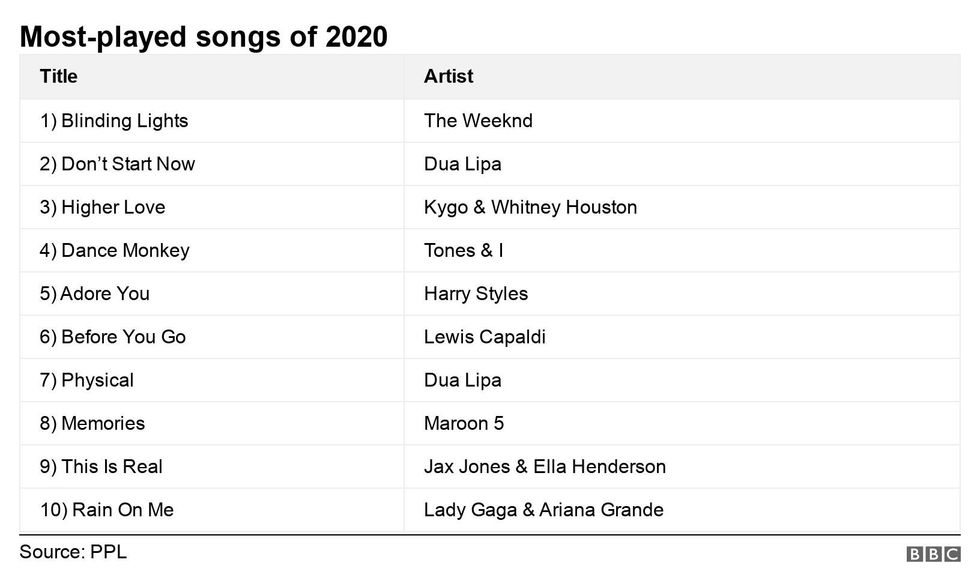Select the Memories song title
The image size is (980, 587).
pyautogui.click(x=92, y=423)
